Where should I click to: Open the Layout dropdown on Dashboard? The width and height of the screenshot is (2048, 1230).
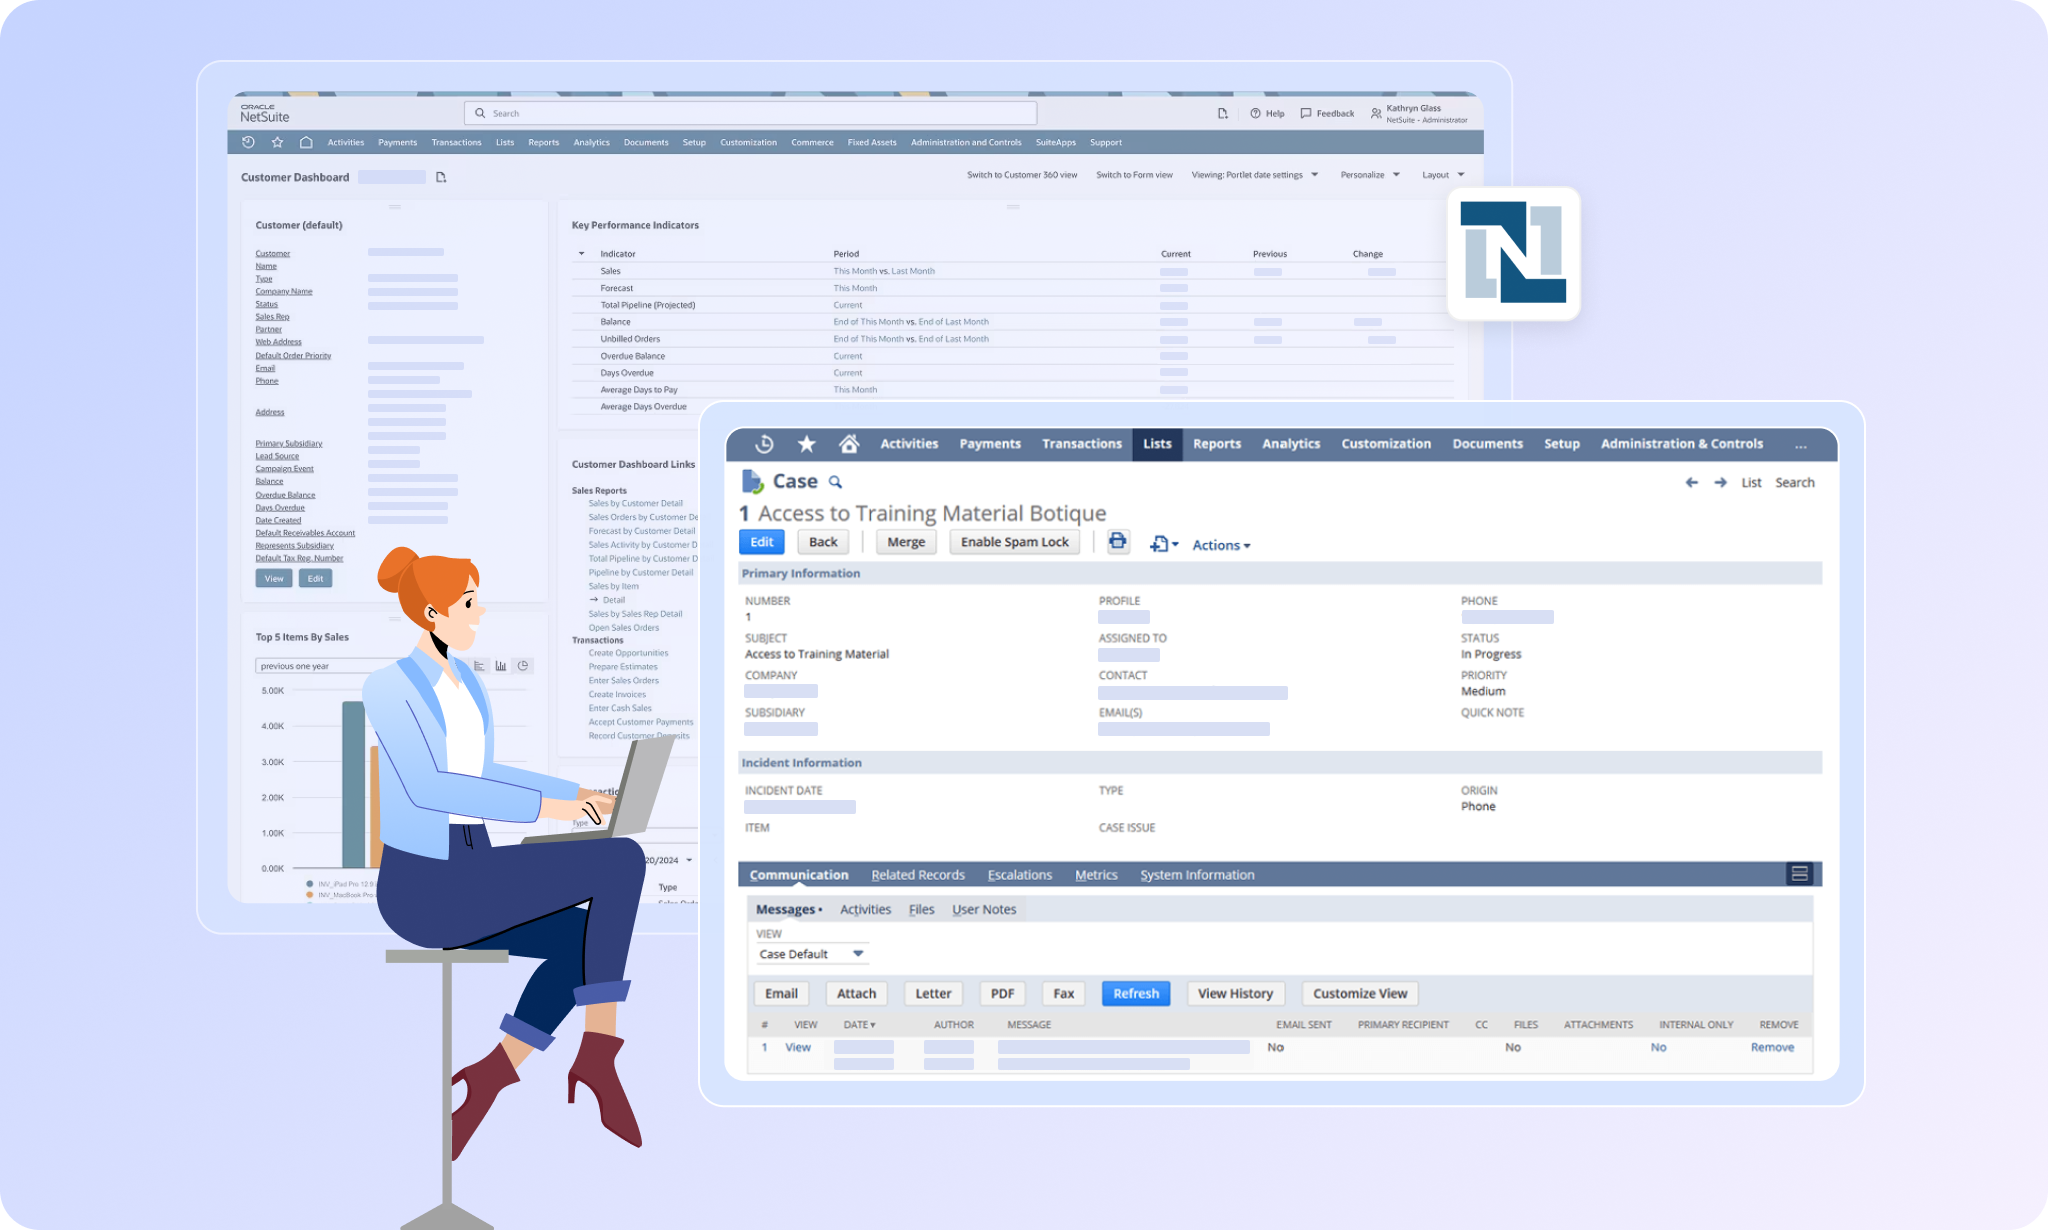coord(1443,175)
